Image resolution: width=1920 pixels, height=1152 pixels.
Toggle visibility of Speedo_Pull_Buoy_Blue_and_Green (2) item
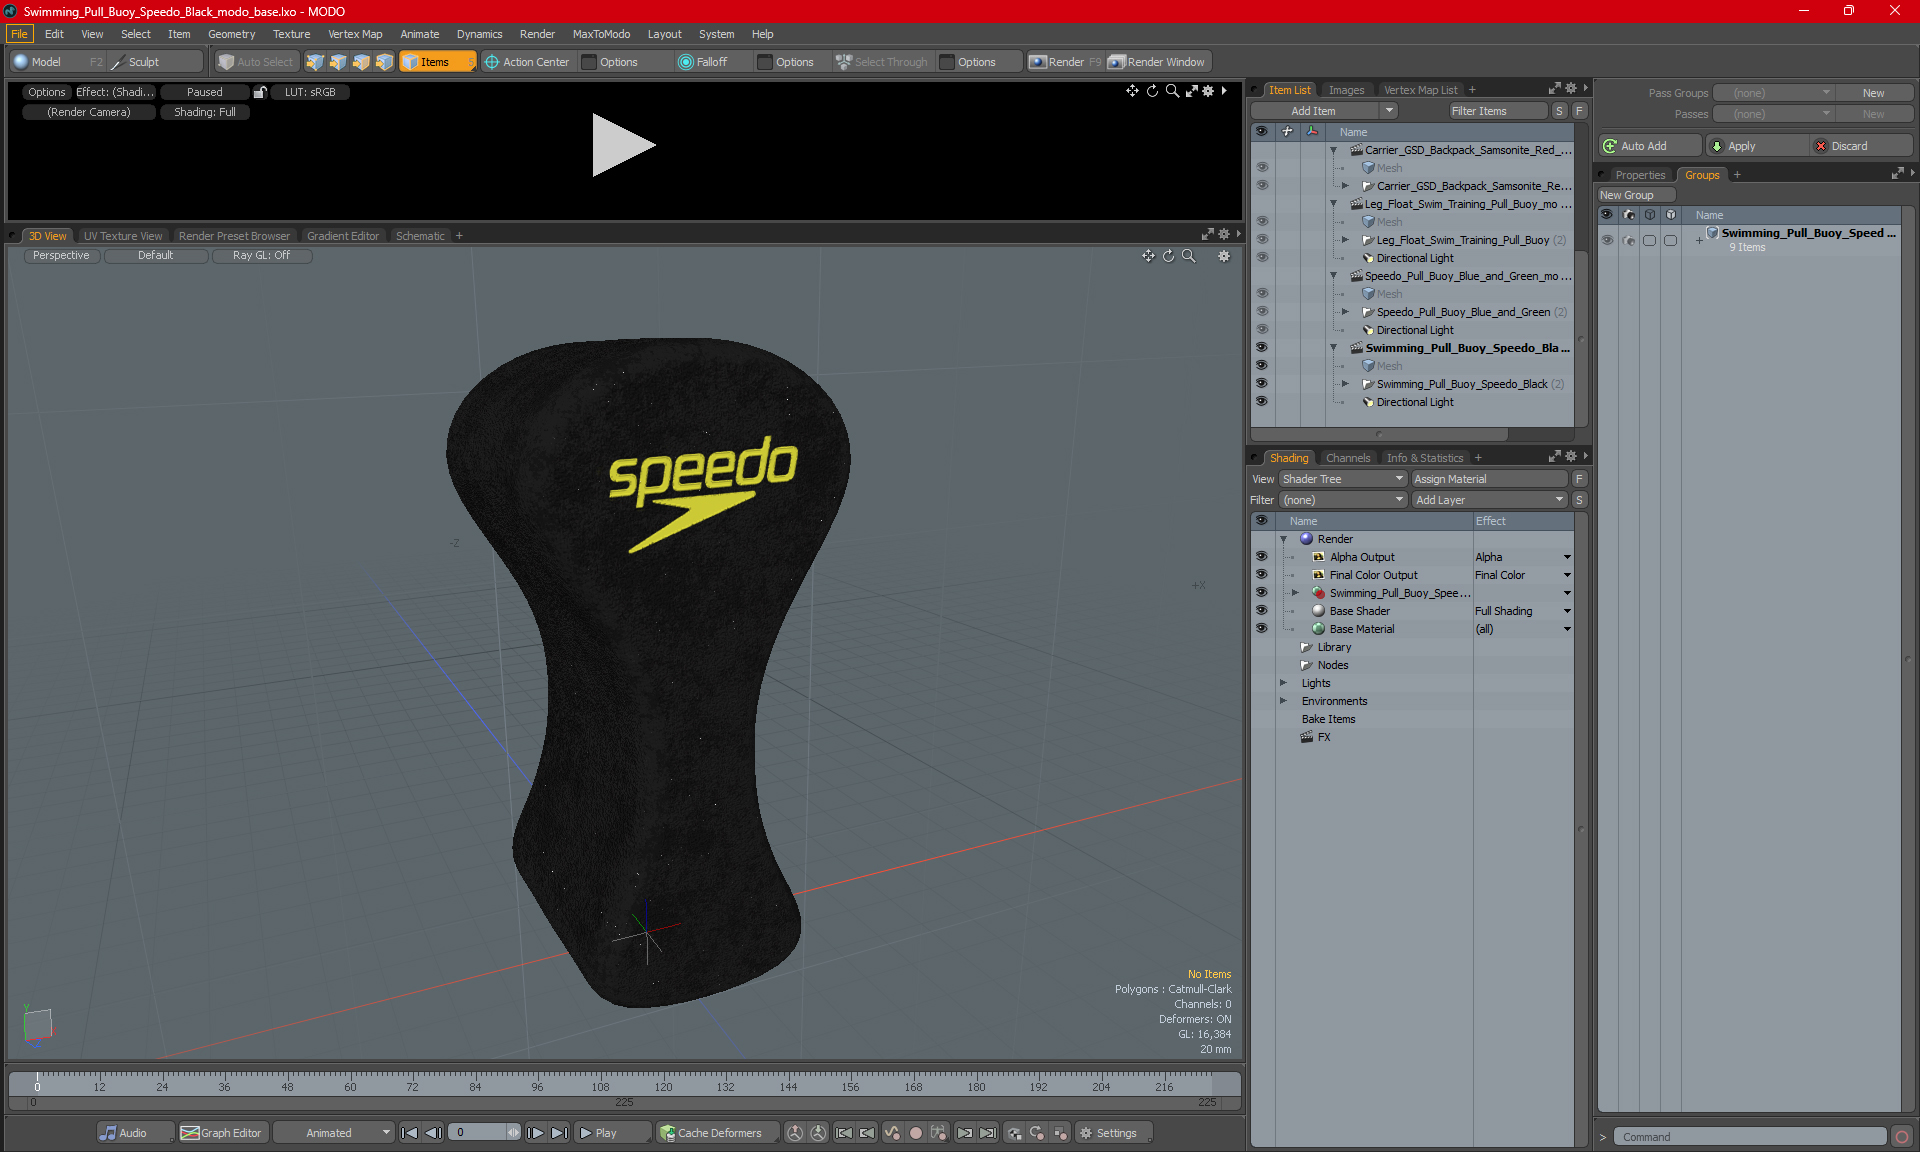point(1261,312)
